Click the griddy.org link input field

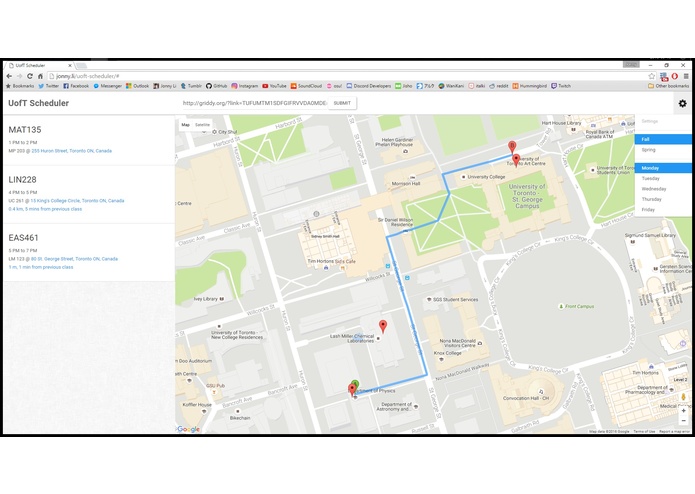point(254,103)
